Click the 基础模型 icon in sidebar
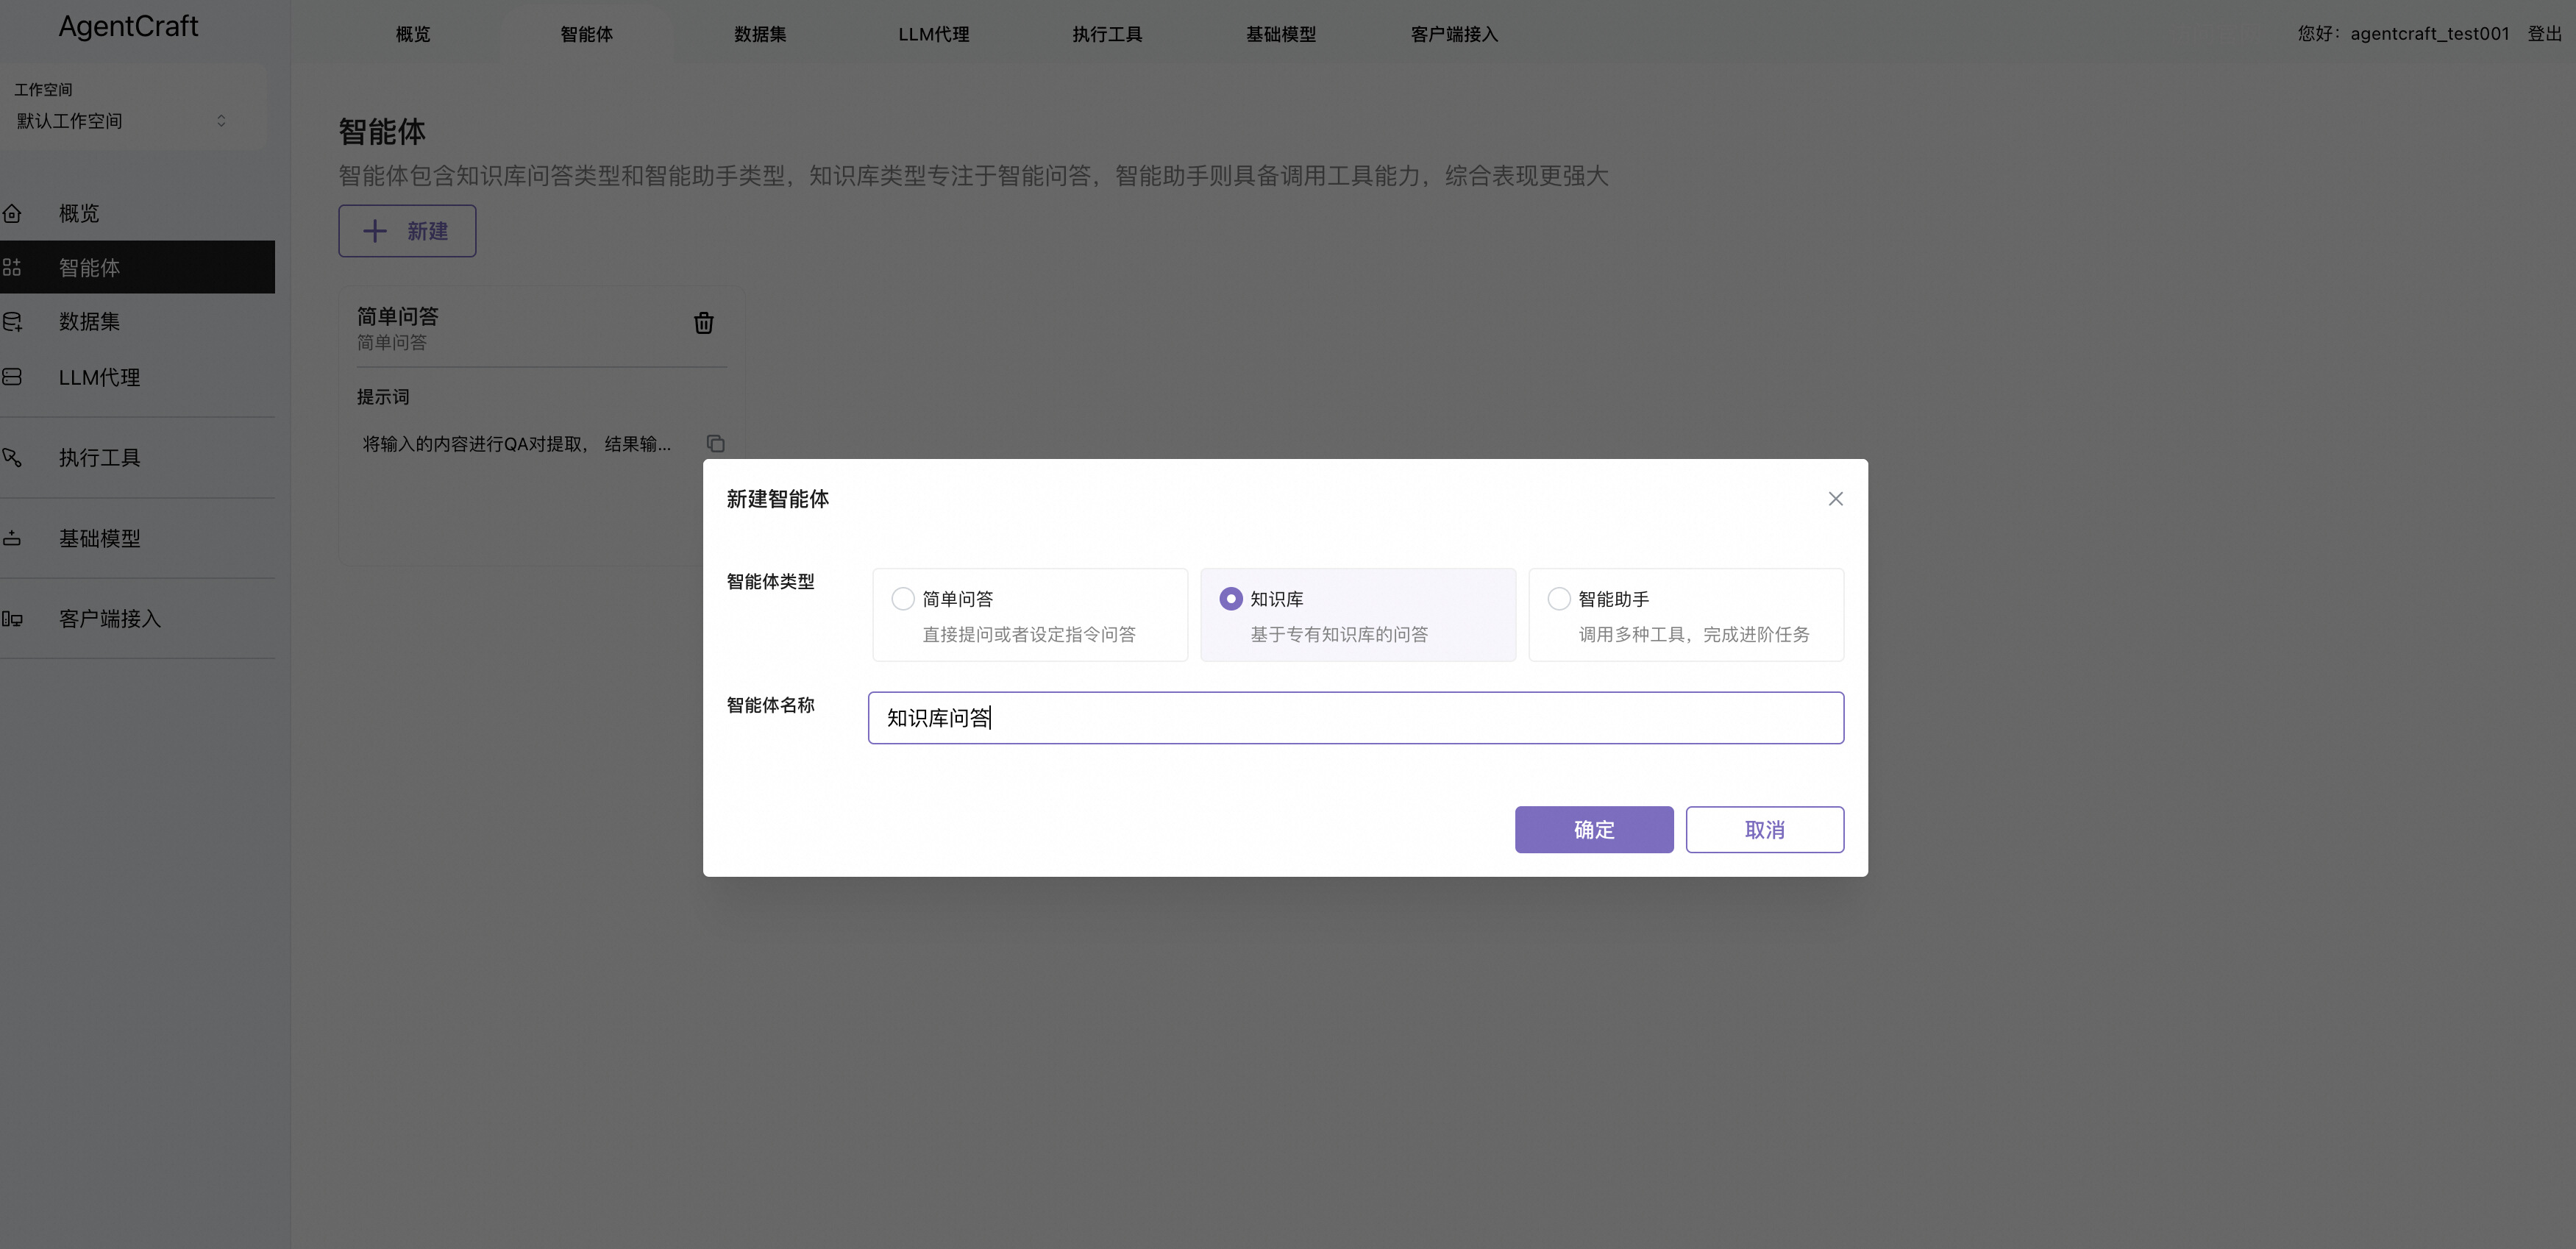The image size is (2576, 1249). pyautogui.click(x=12, y=538)
